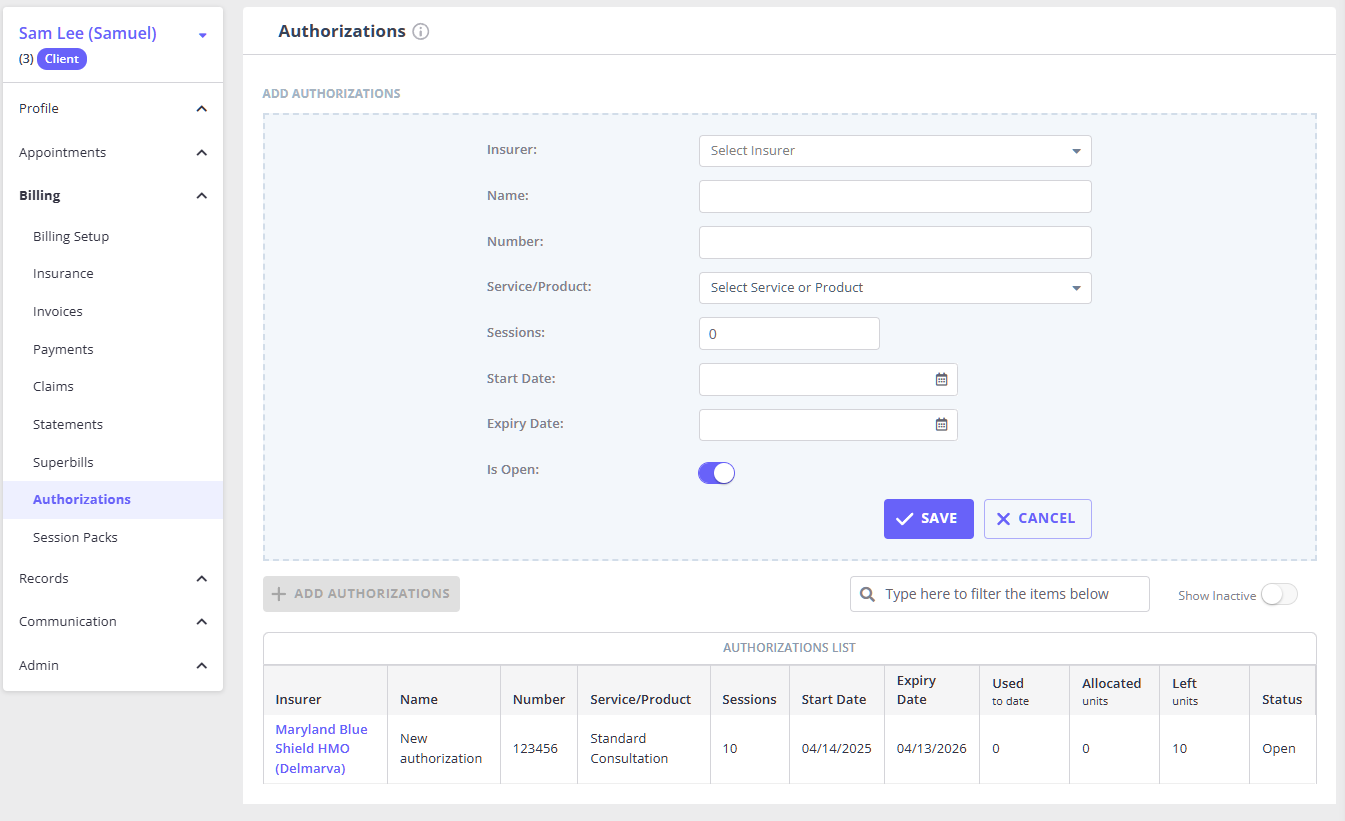Open the Select Insurer dropdown
The image size is (1345, 821).
tap(894, 151)
